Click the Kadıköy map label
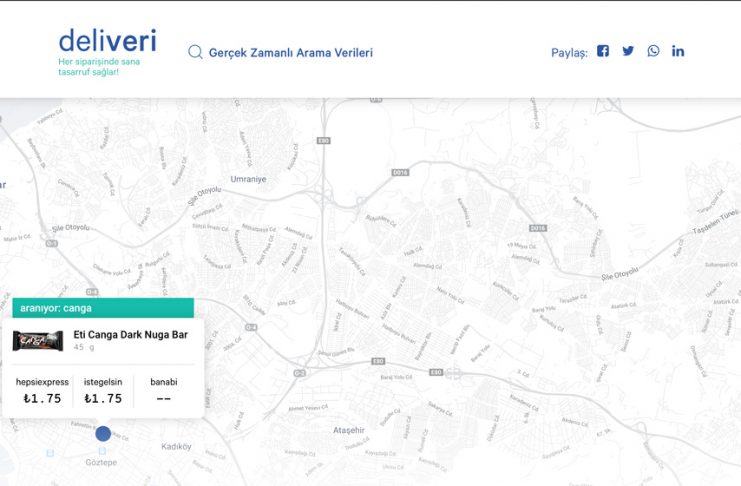Image resolution: width=741 pixels, height=486 pixels. (x=176, y=446)
